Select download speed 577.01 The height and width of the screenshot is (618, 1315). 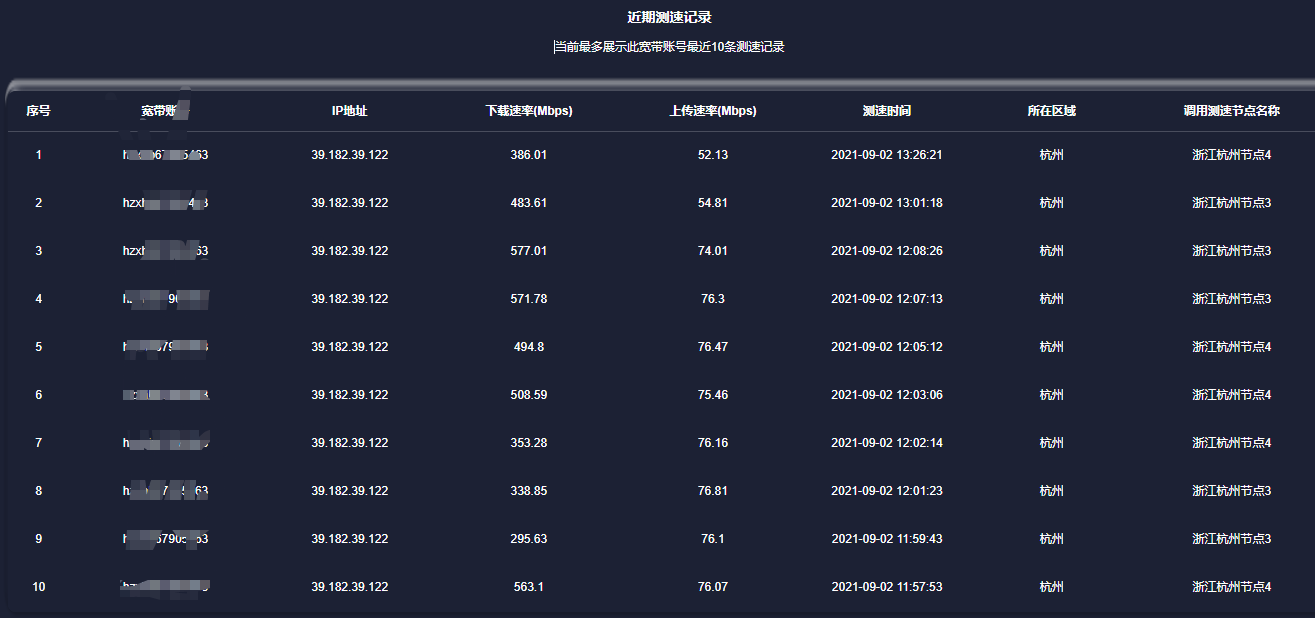[529, 251]
